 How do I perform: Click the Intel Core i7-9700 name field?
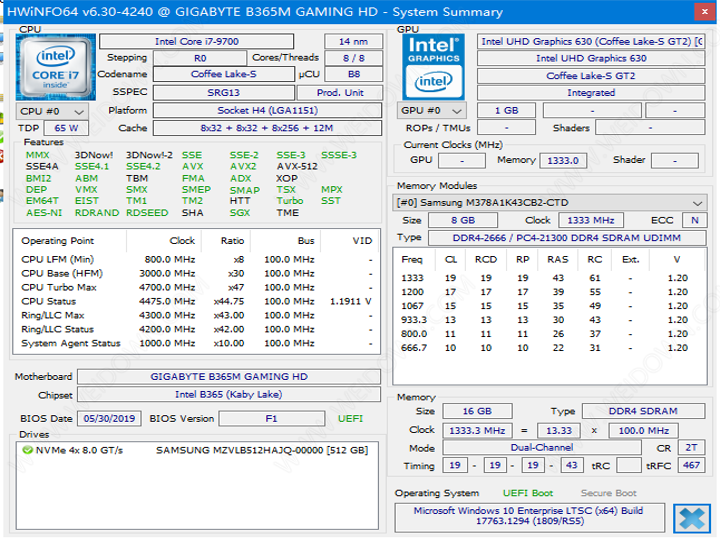click(x=197, y=41)
